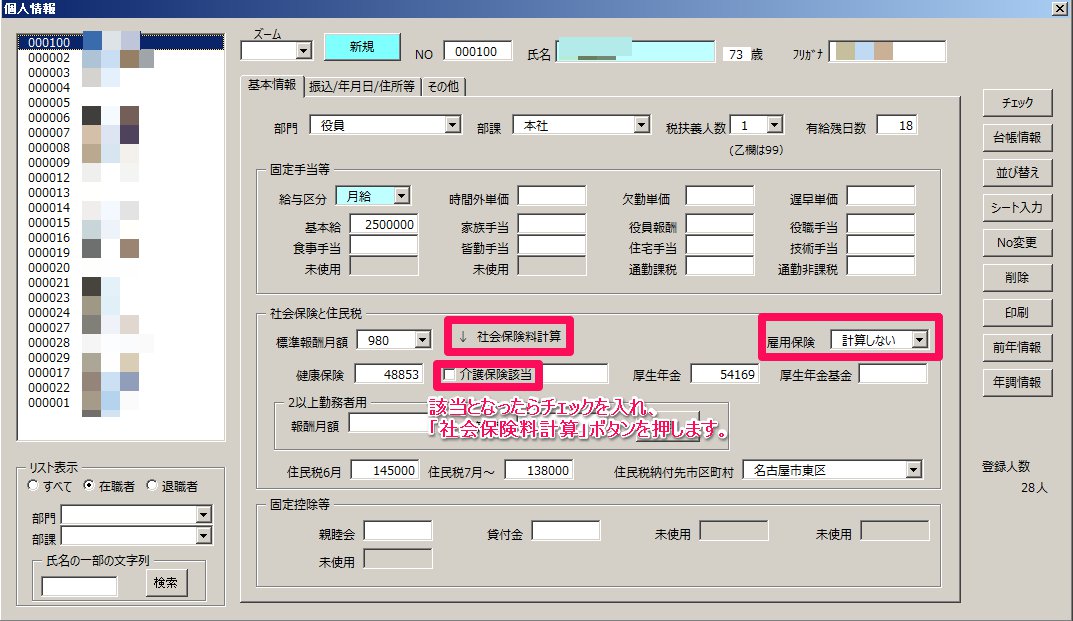1073x621 pixels.
Task: Click the 役員報酬 field
Action: (x=720, y=225)
